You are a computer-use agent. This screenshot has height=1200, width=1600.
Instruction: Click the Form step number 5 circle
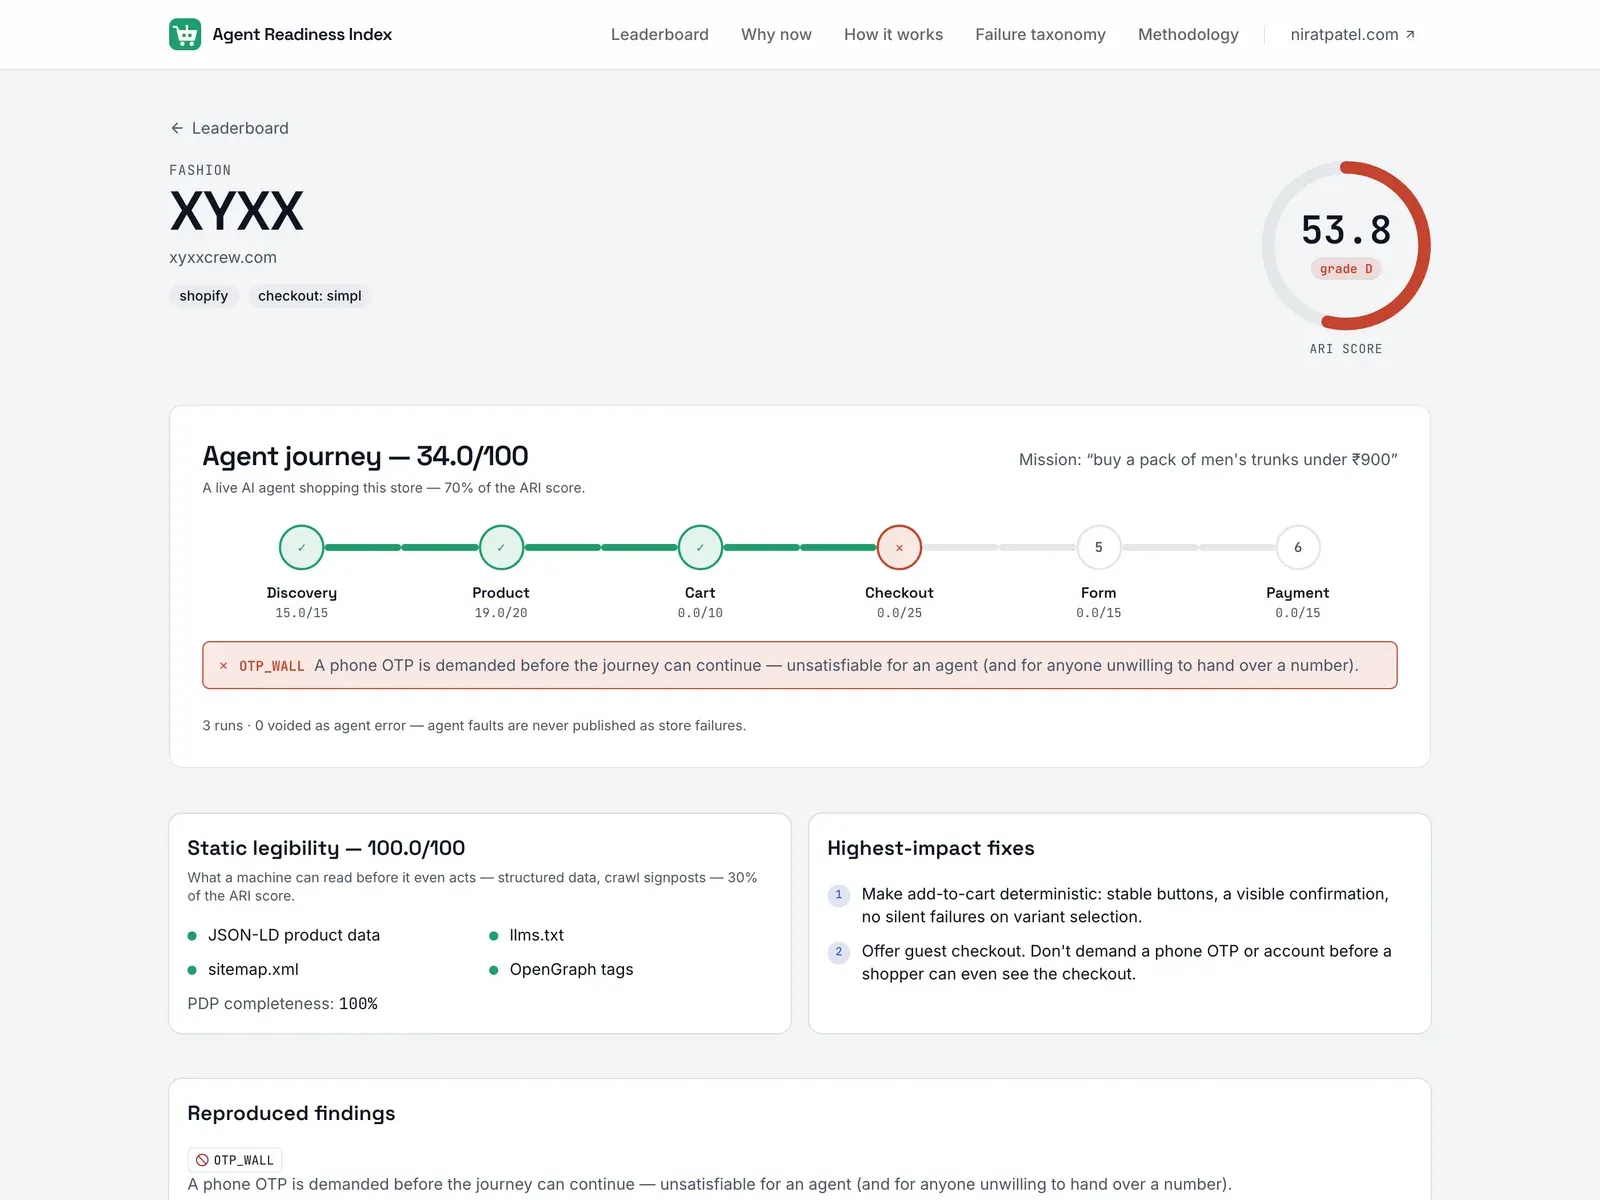1098,547
